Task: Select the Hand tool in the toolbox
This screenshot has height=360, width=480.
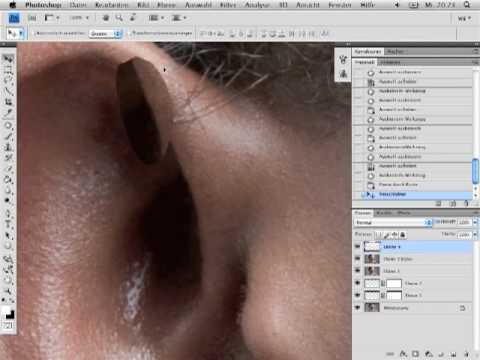Action: pos(8,279)
